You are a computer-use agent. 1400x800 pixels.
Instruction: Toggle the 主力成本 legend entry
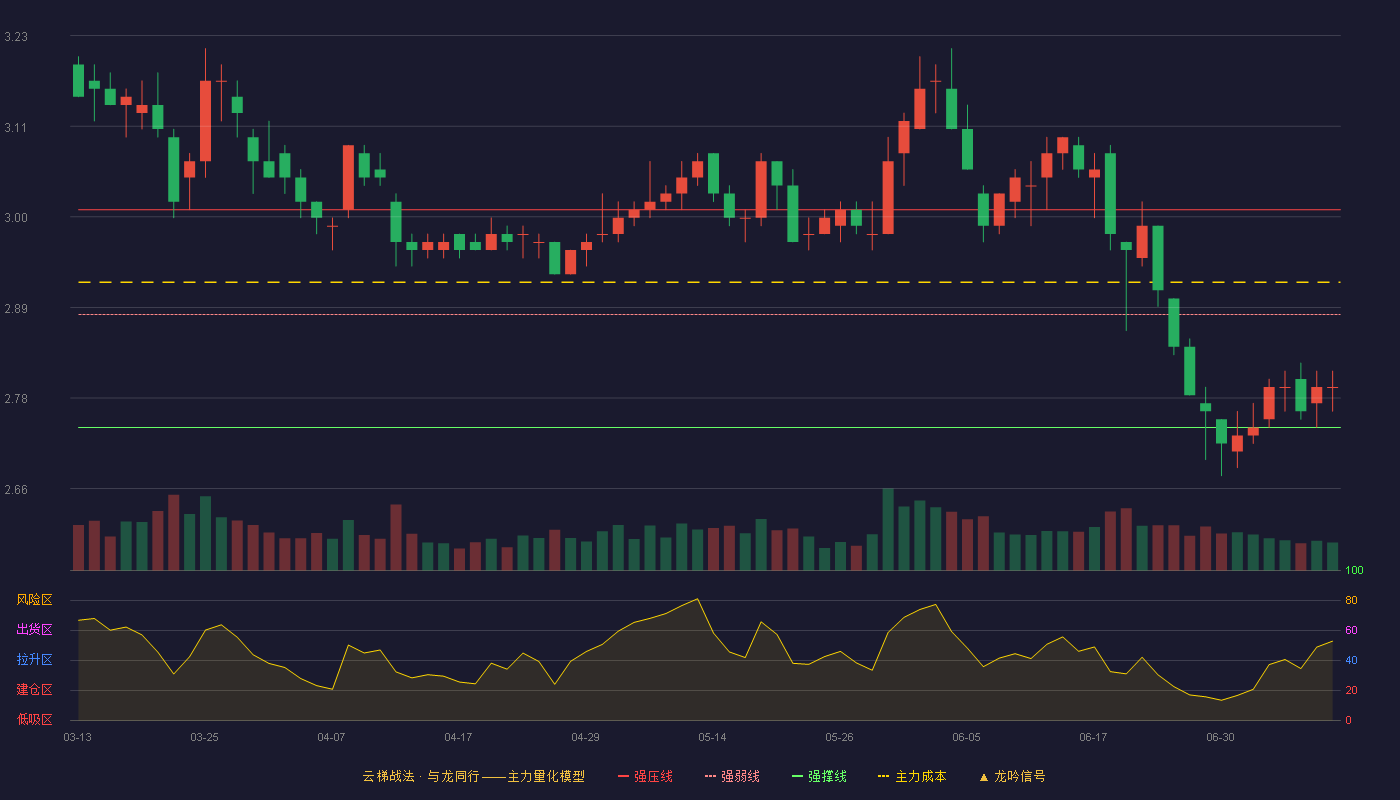[x=912, y=776]
